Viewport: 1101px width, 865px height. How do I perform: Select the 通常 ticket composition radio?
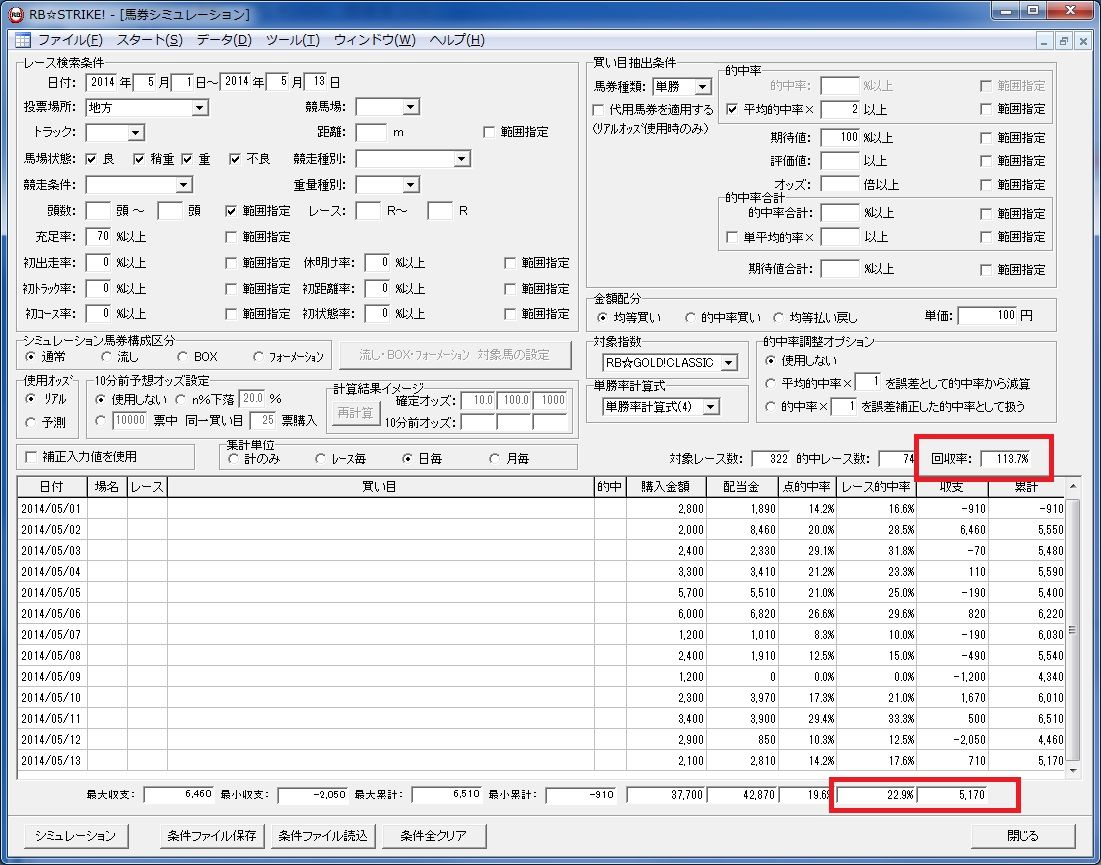pyautogui.click(x=29, y=357)
